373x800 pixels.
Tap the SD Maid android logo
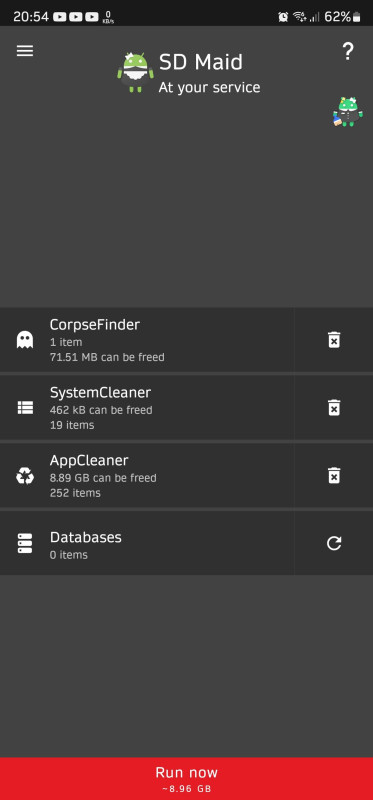pyautogui.click(x=135, y=71)
